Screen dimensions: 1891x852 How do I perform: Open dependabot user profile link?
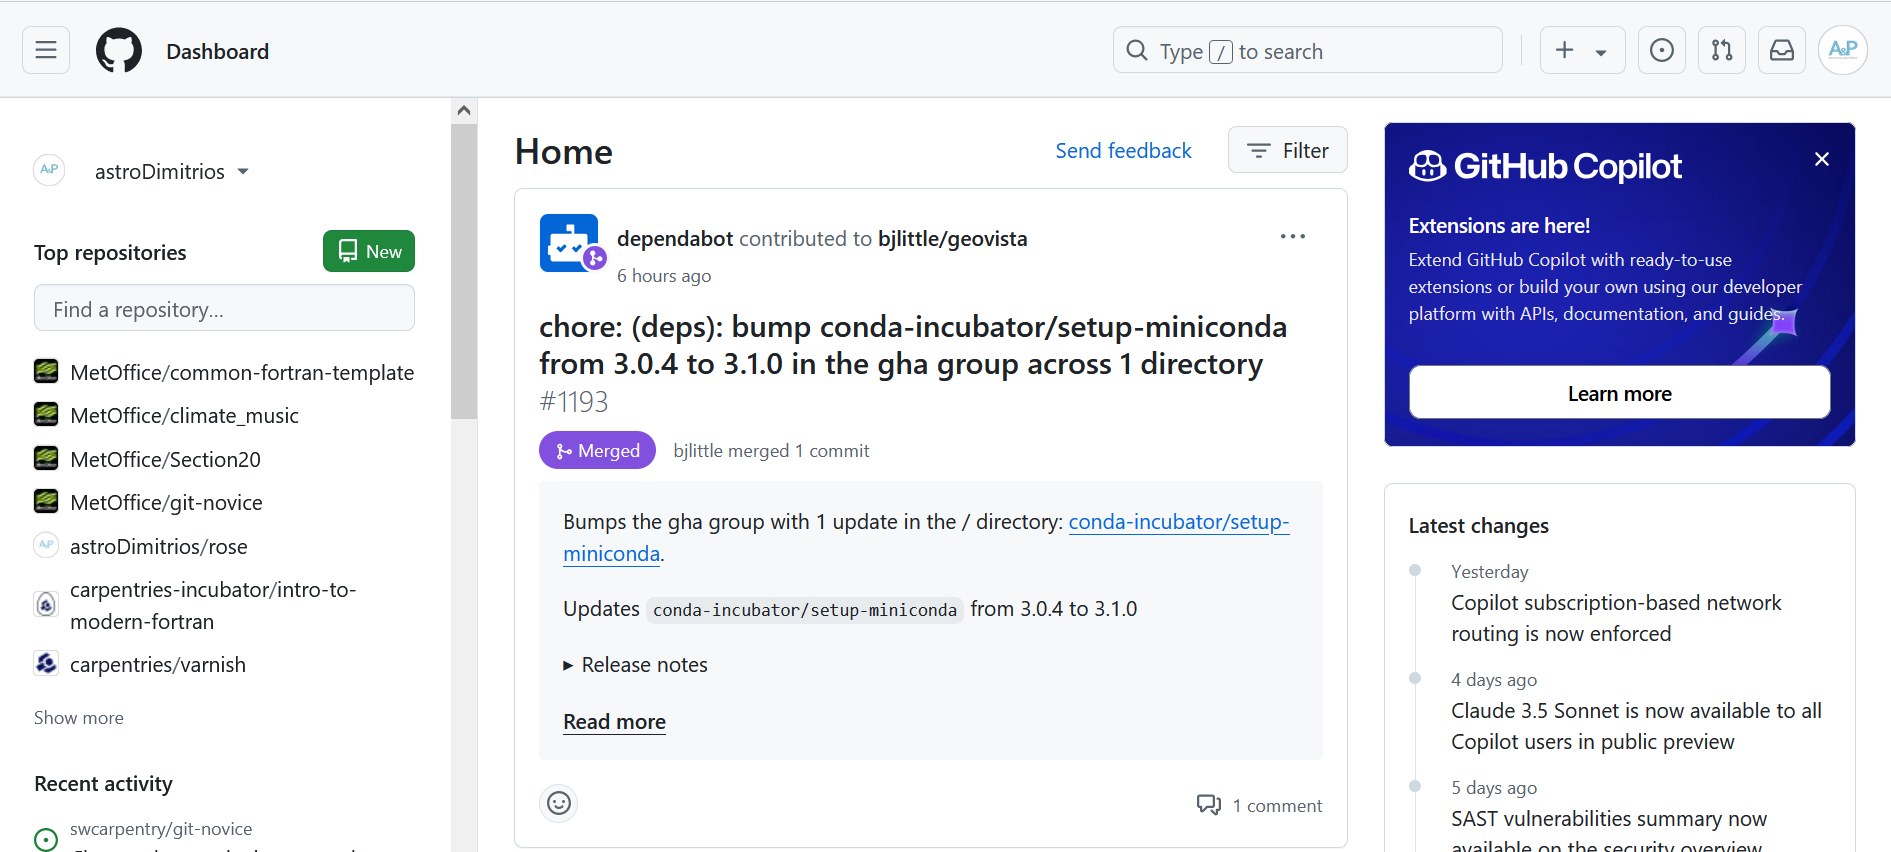coord(675,238)
